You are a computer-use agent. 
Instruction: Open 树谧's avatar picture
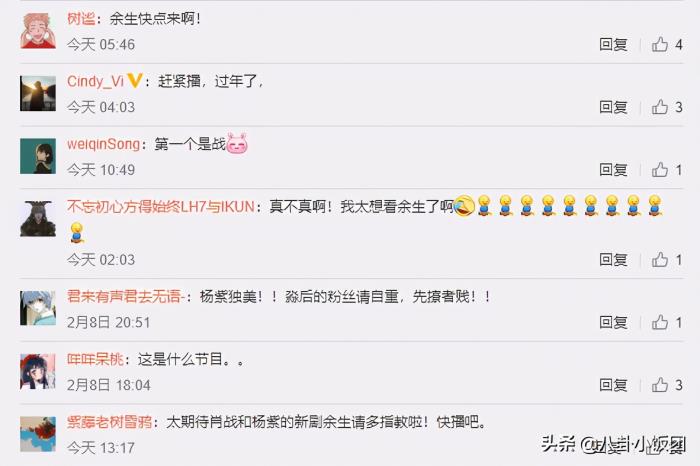(x=38, y=31)
